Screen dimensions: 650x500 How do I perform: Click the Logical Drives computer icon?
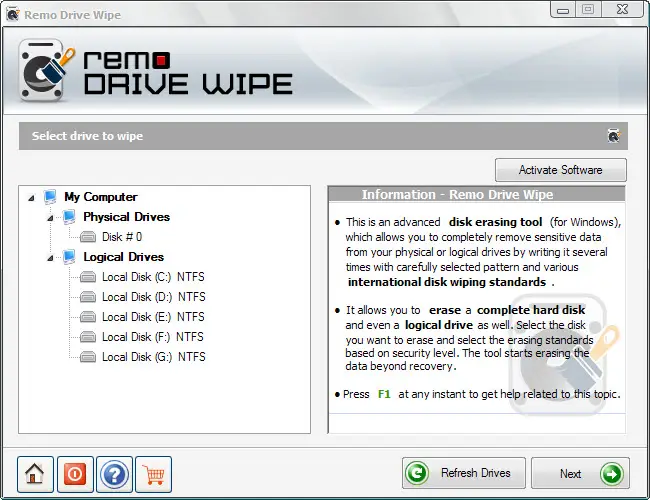[69, 257]
